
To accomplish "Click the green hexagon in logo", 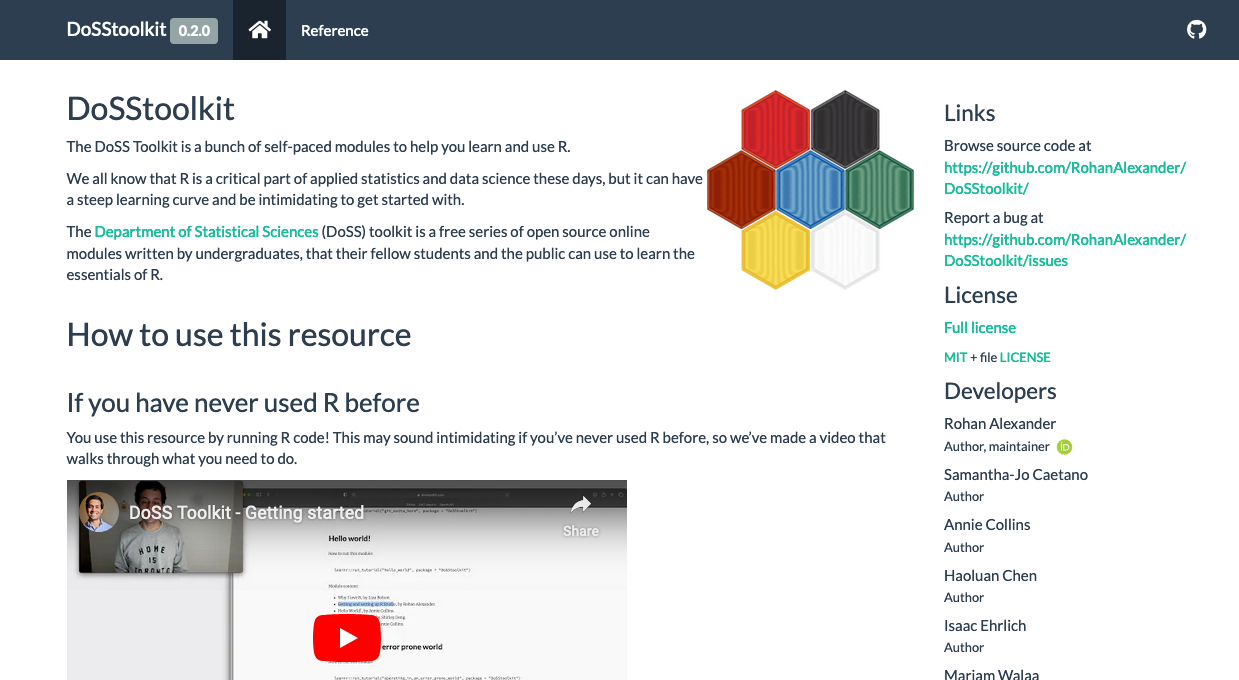I will coord(880,190).
